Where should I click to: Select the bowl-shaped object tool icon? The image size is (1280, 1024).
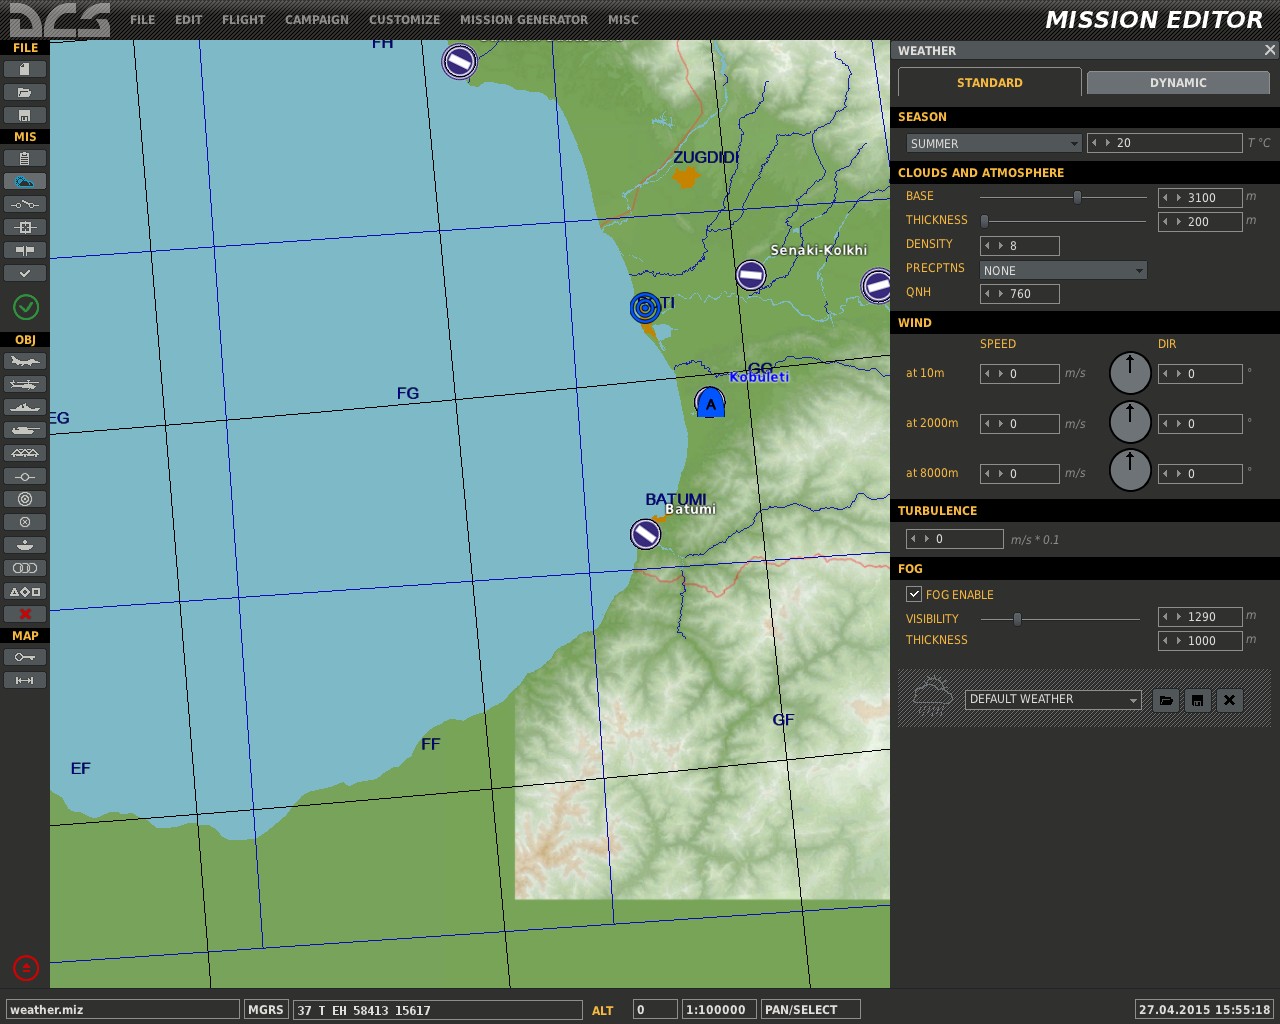point(25,545)
